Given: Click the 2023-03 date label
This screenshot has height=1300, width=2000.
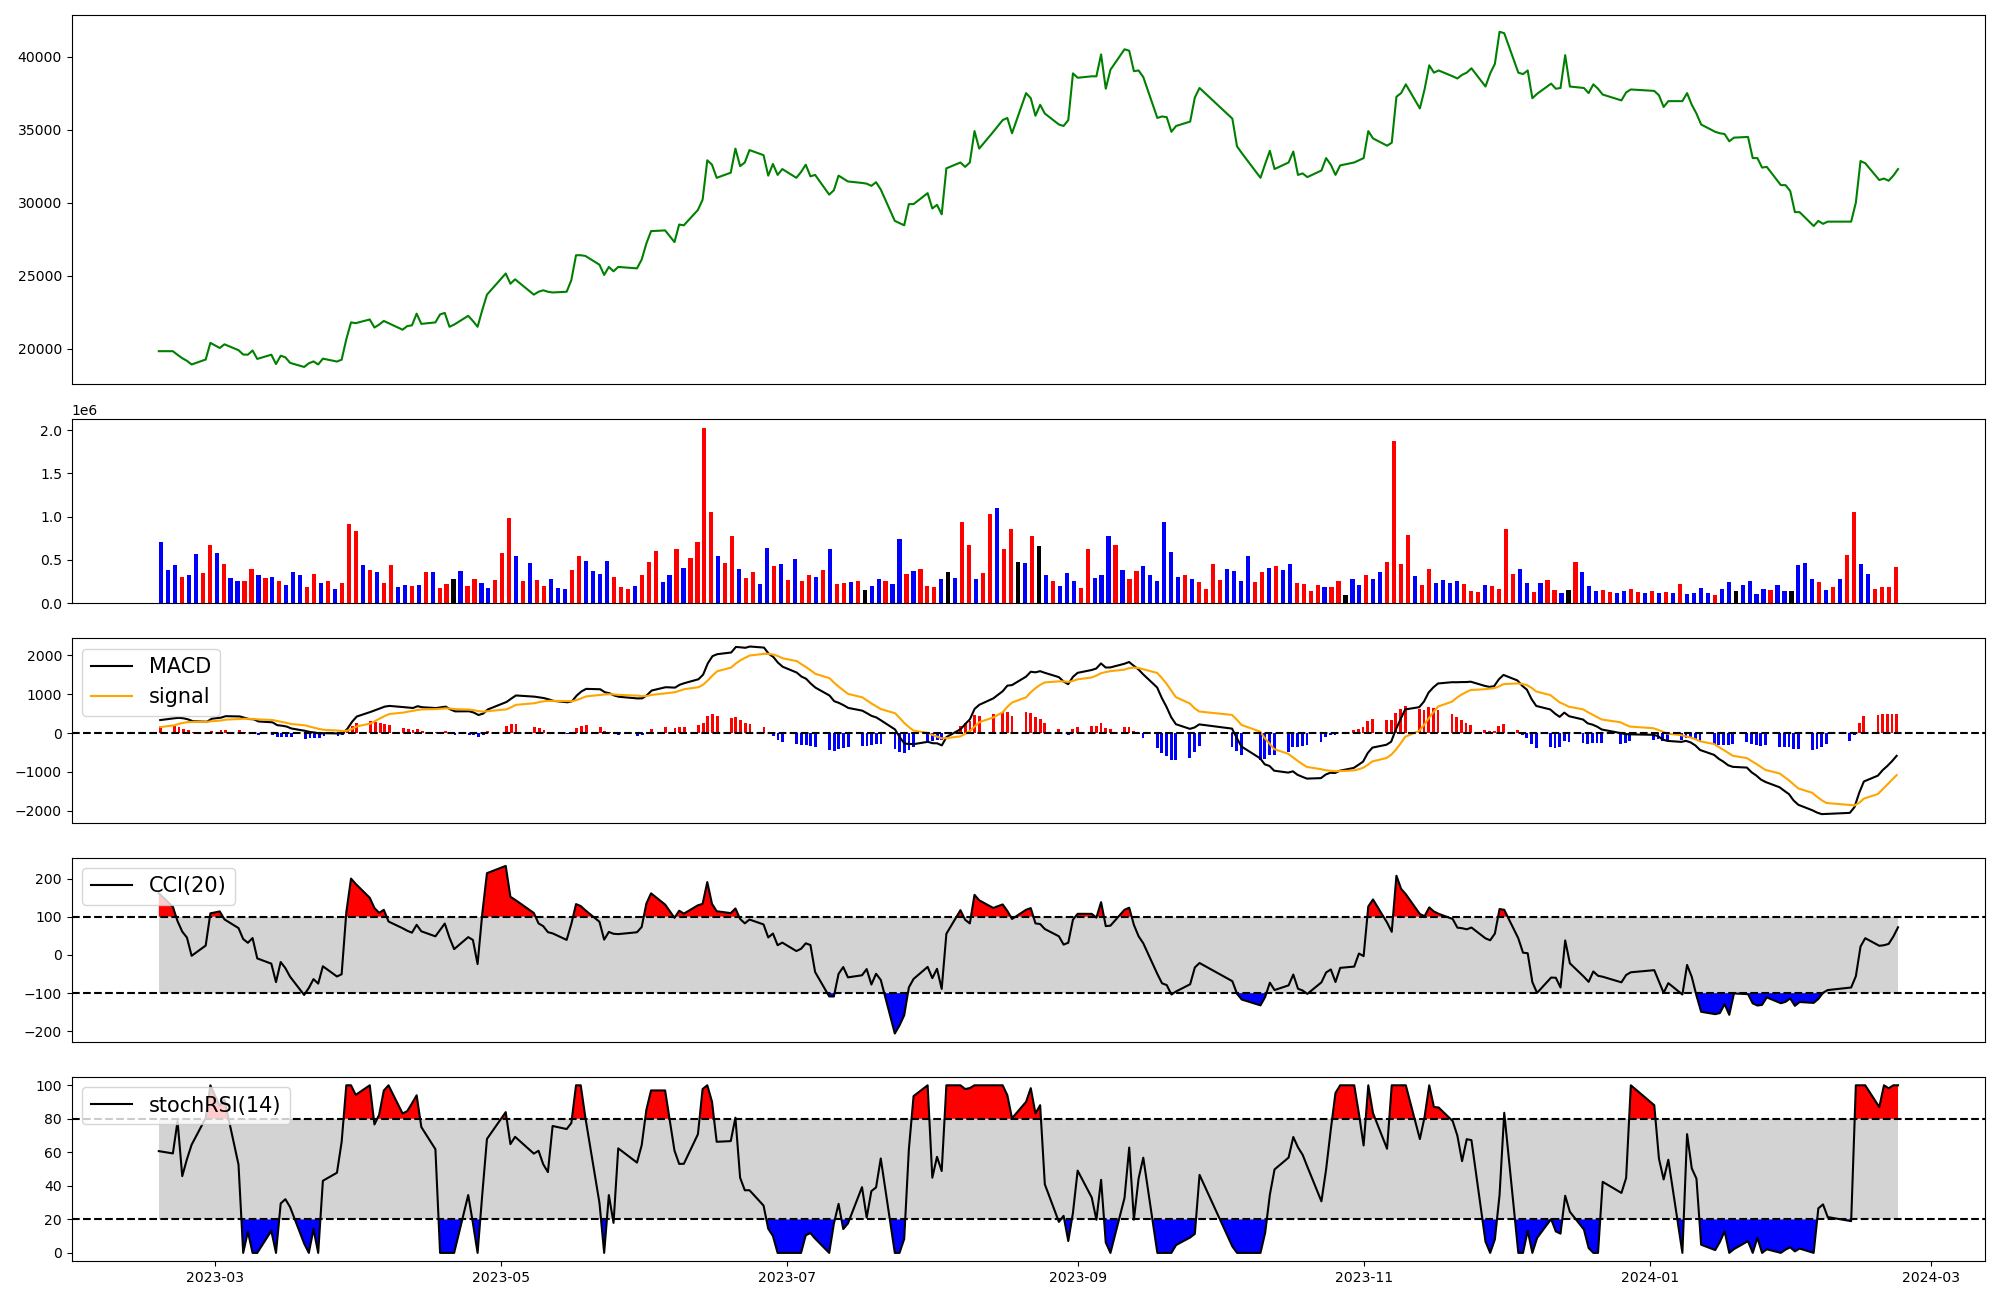Looking at the screenshot, I should click(215, 1277).
